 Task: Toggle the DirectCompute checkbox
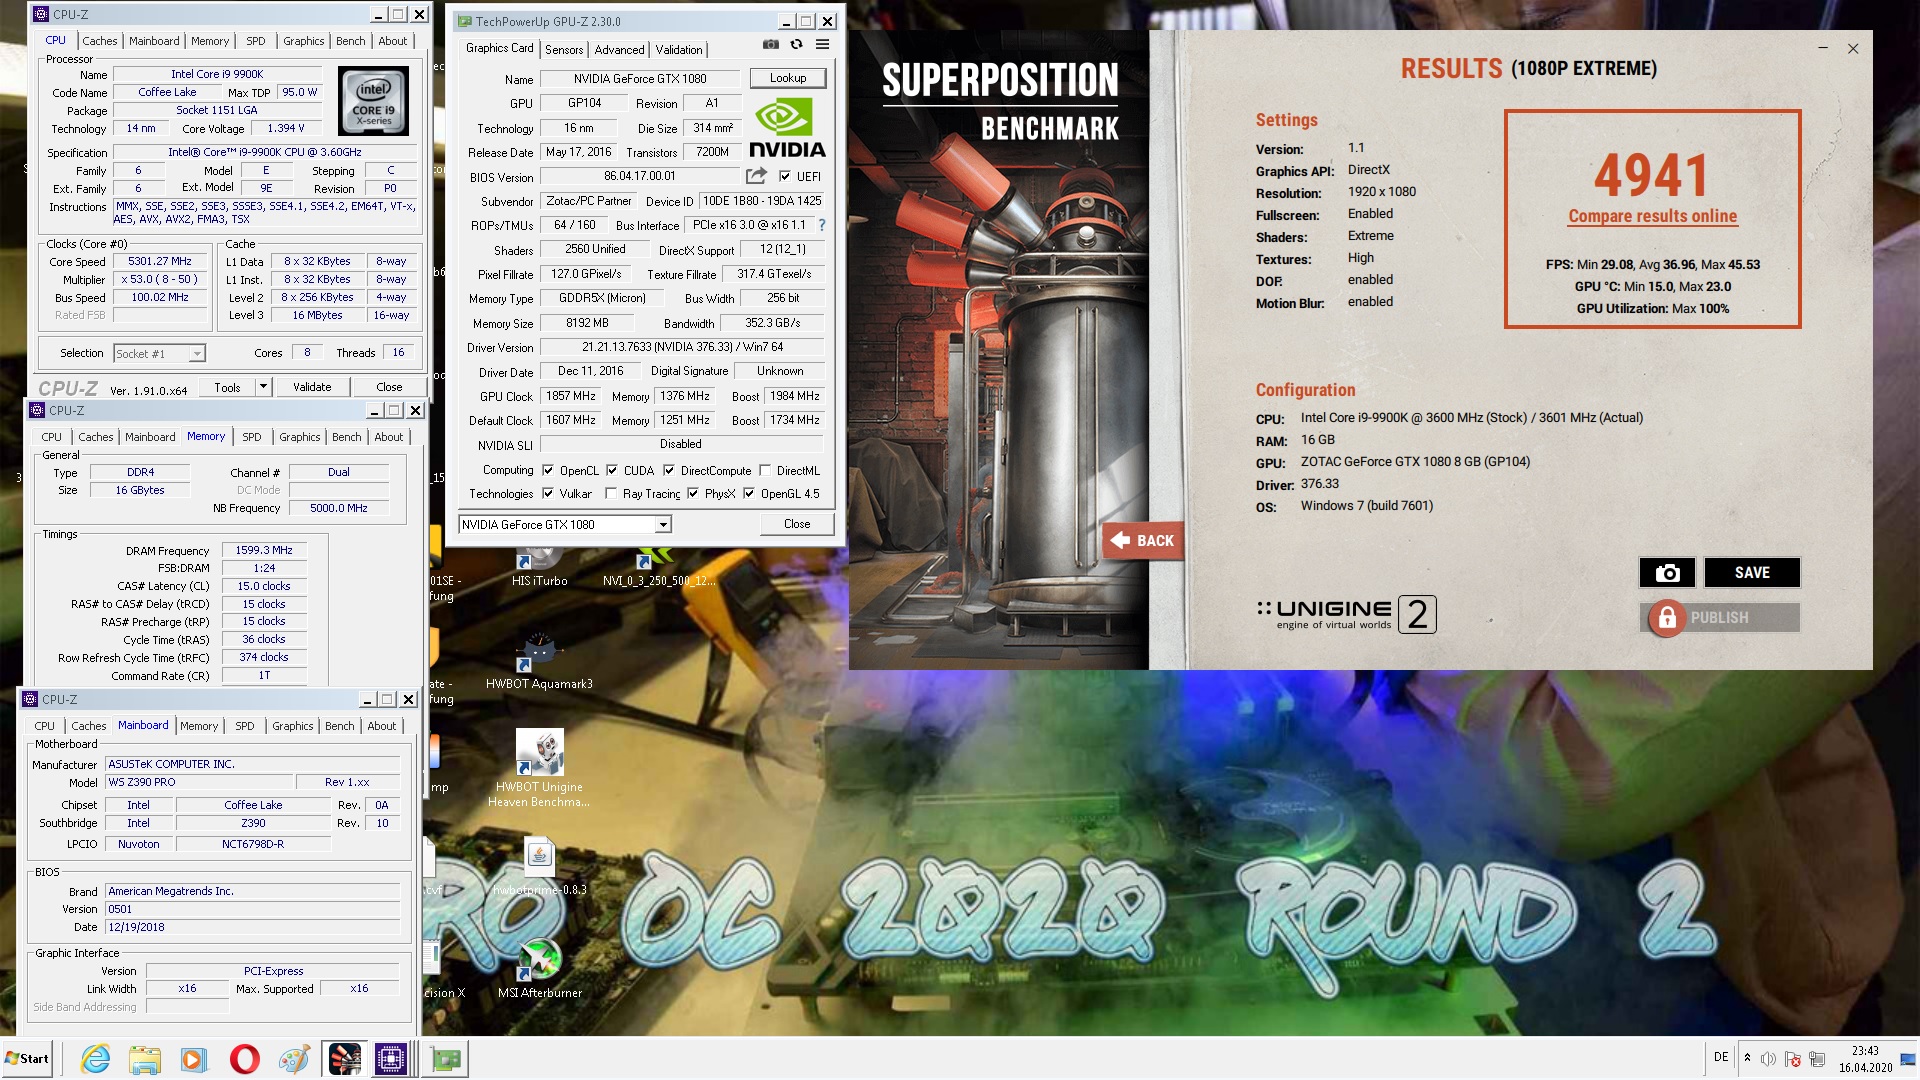(x=669, y=470)
